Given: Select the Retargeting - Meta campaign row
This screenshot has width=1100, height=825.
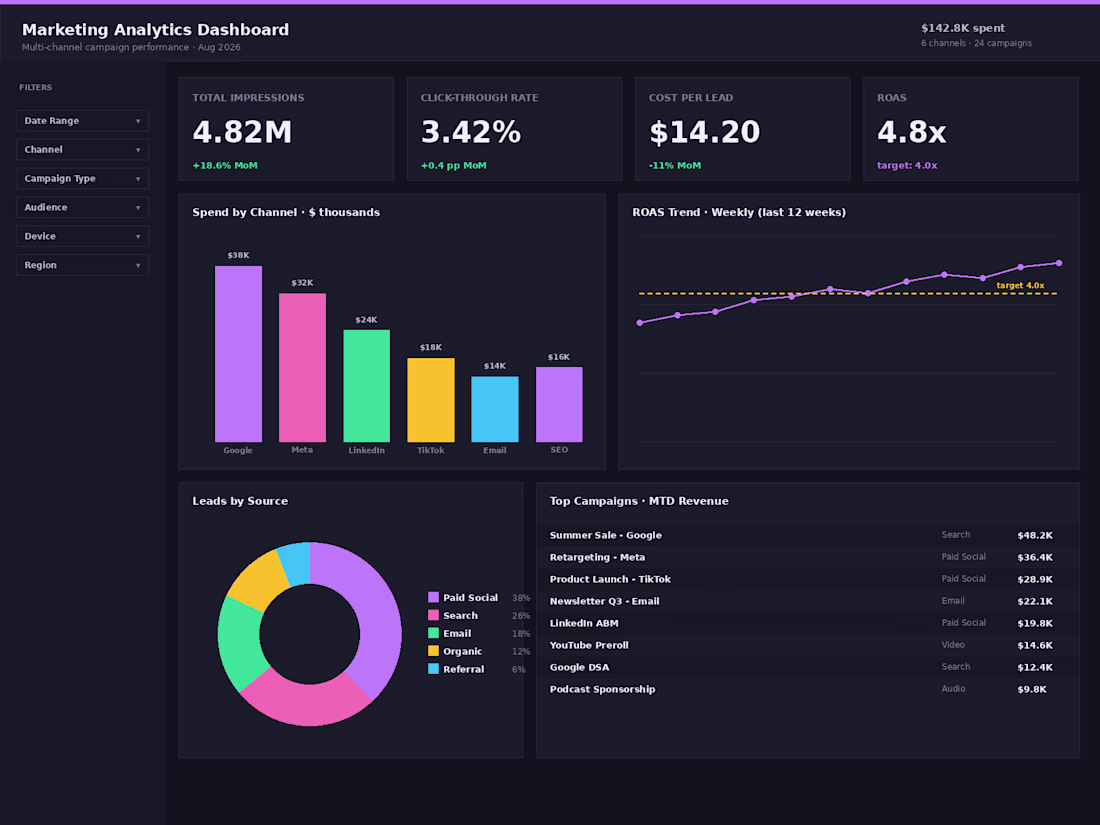Looking at the screenshot, I should pos(807,557).
